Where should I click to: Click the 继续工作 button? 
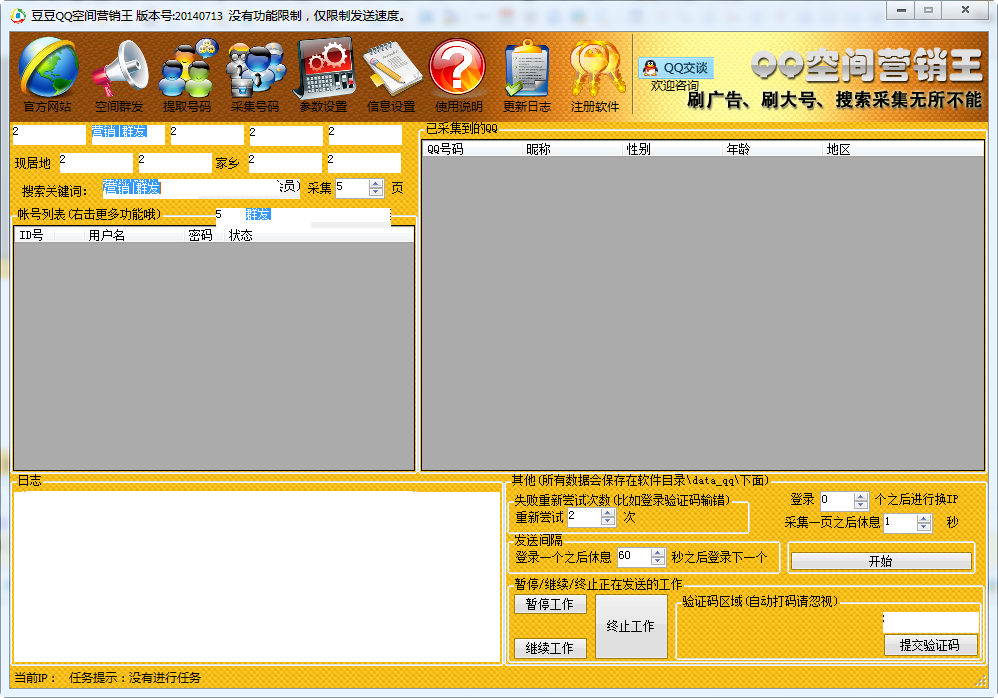point(550,648)
